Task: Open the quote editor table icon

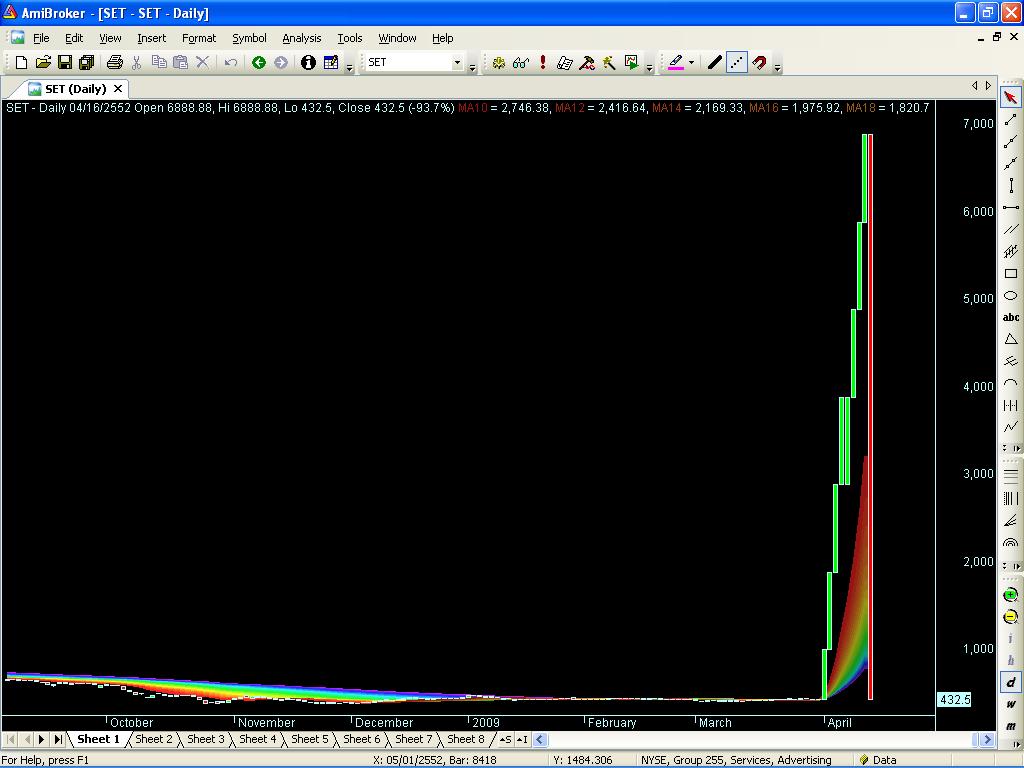Action: point(331,63)
